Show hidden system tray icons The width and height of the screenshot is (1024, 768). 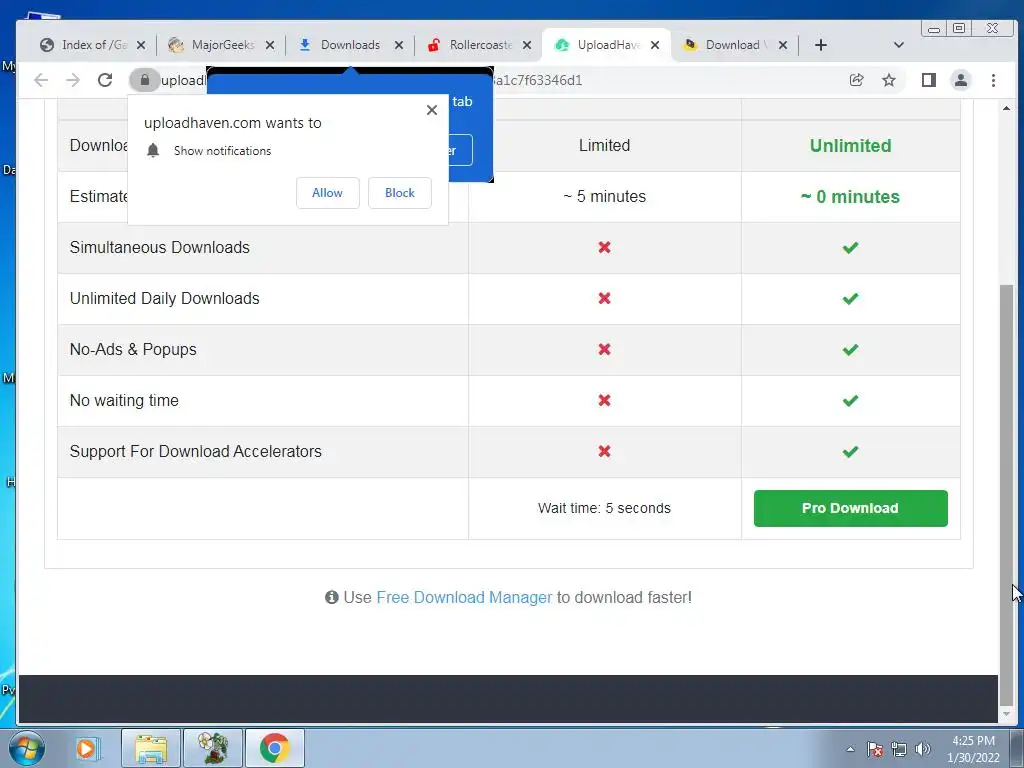pos(850,749)
